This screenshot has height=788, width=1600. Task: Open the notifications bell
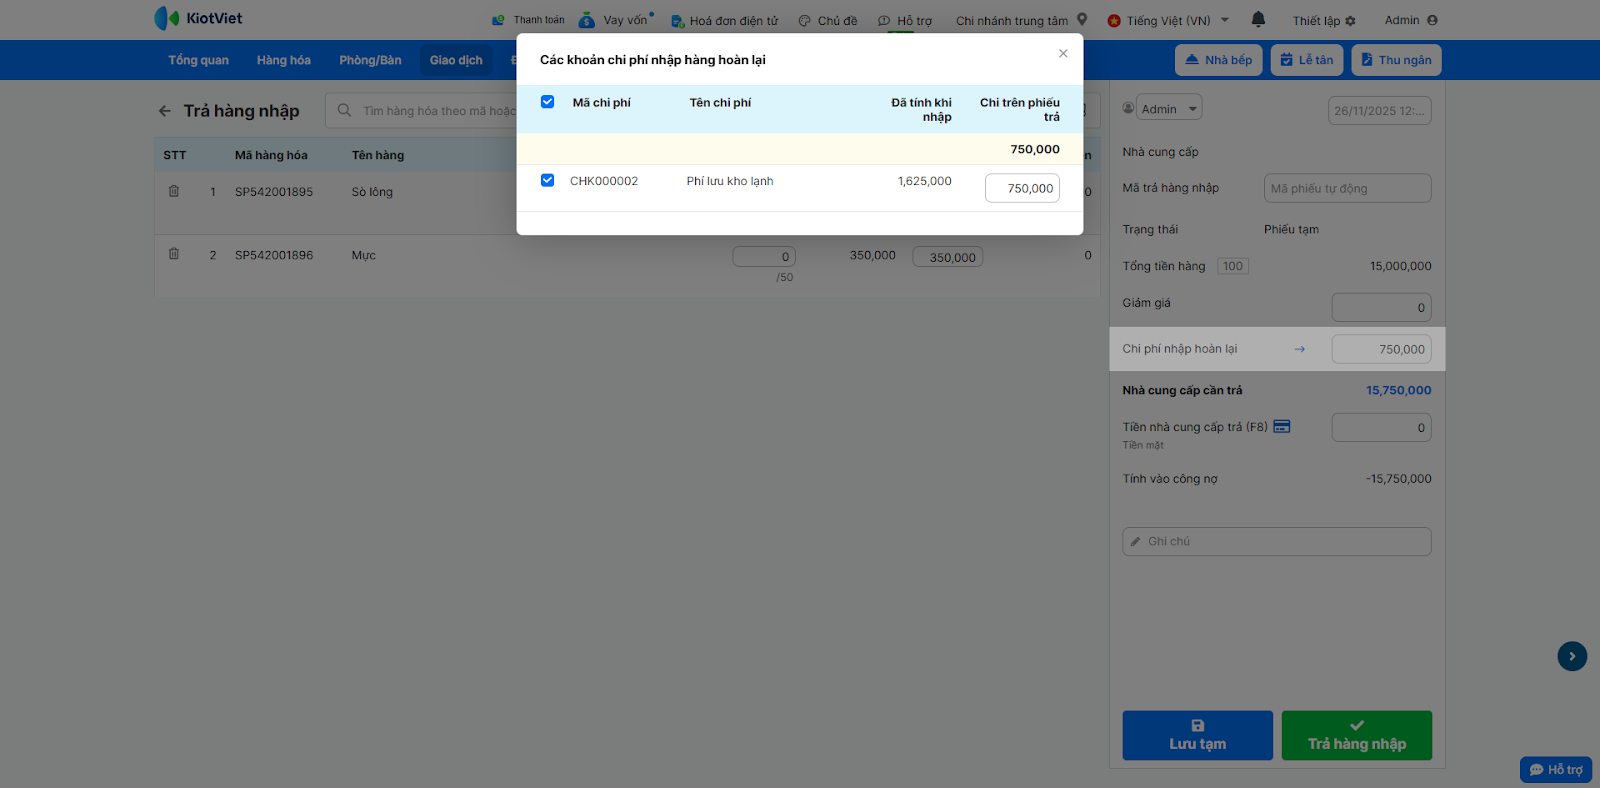(1258, 19)
